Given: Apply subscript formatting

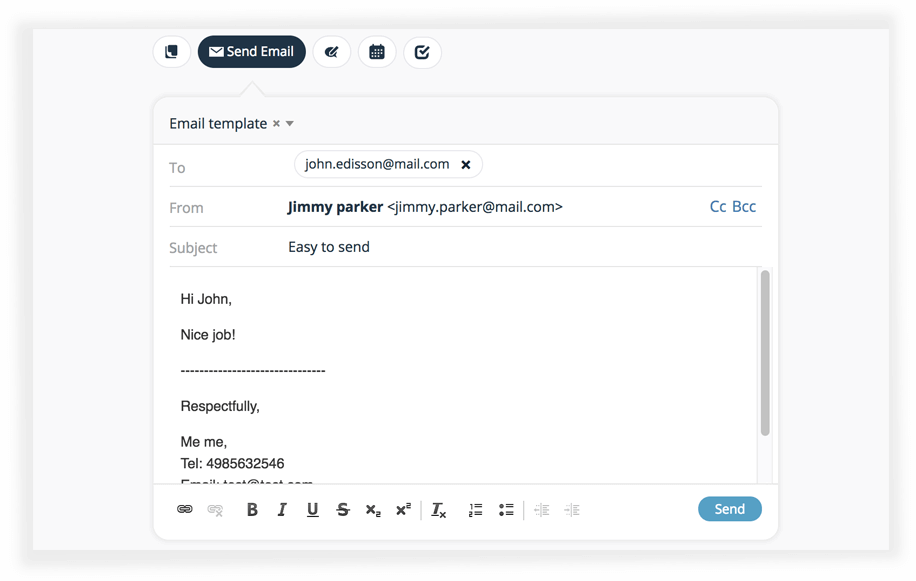Looking at the screenshot, I should (373, 510).
